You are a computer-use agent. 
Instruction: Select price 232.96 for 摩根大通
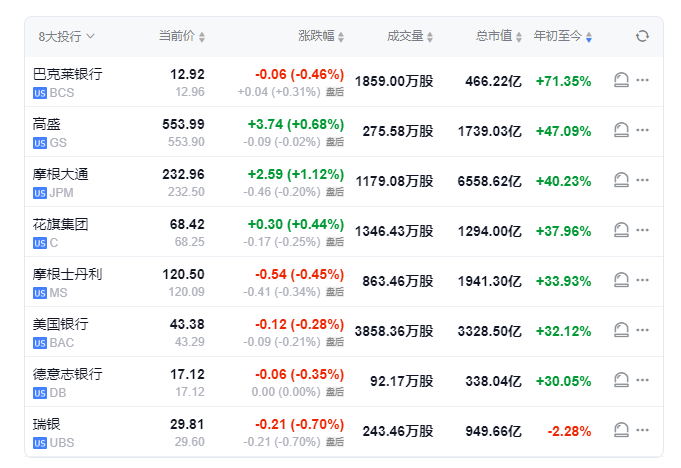click(183, 174)
